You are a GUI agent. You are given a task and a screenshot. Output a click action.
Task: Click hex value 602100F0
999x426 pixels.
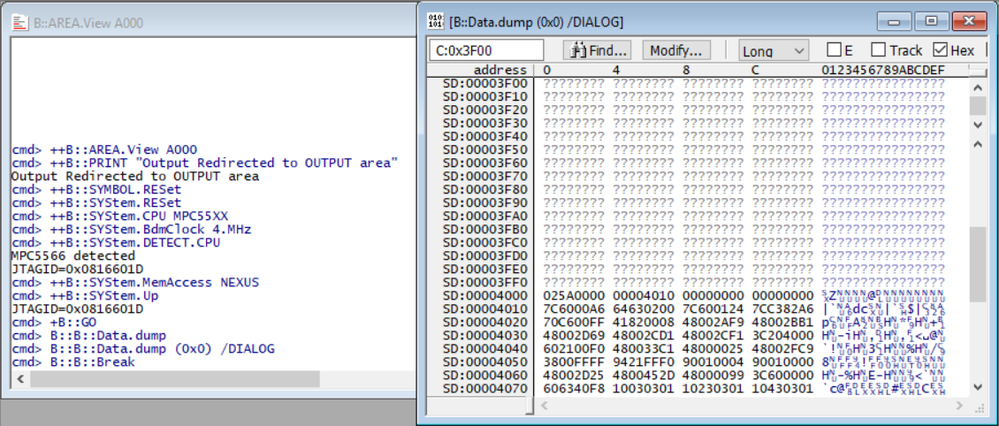click(574, 348)
